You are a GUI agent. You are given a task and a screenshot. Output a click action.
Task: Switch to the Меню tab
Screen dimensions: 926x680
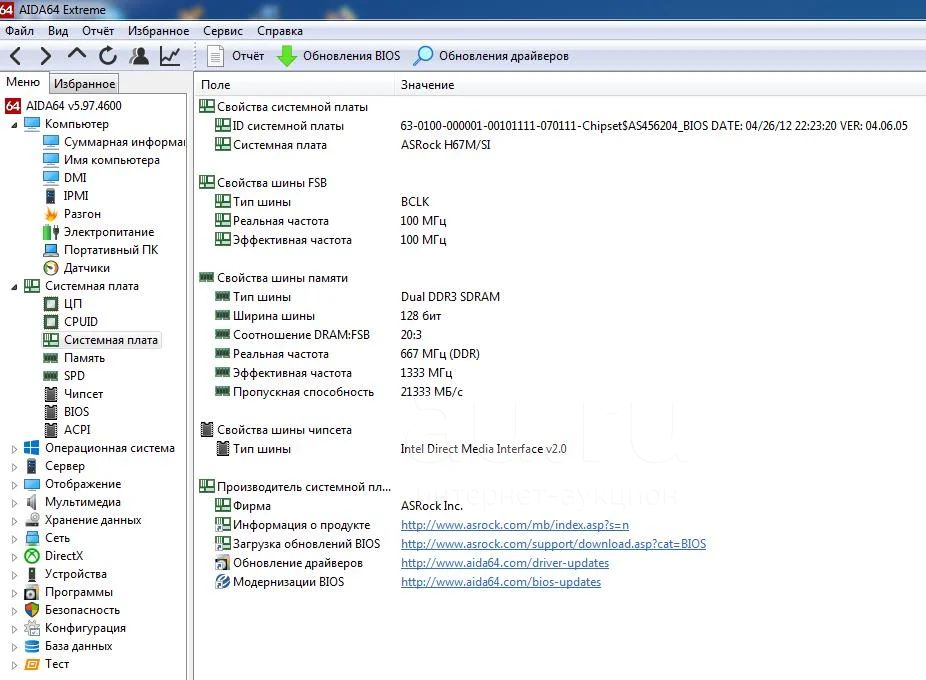tap(23, 82)
